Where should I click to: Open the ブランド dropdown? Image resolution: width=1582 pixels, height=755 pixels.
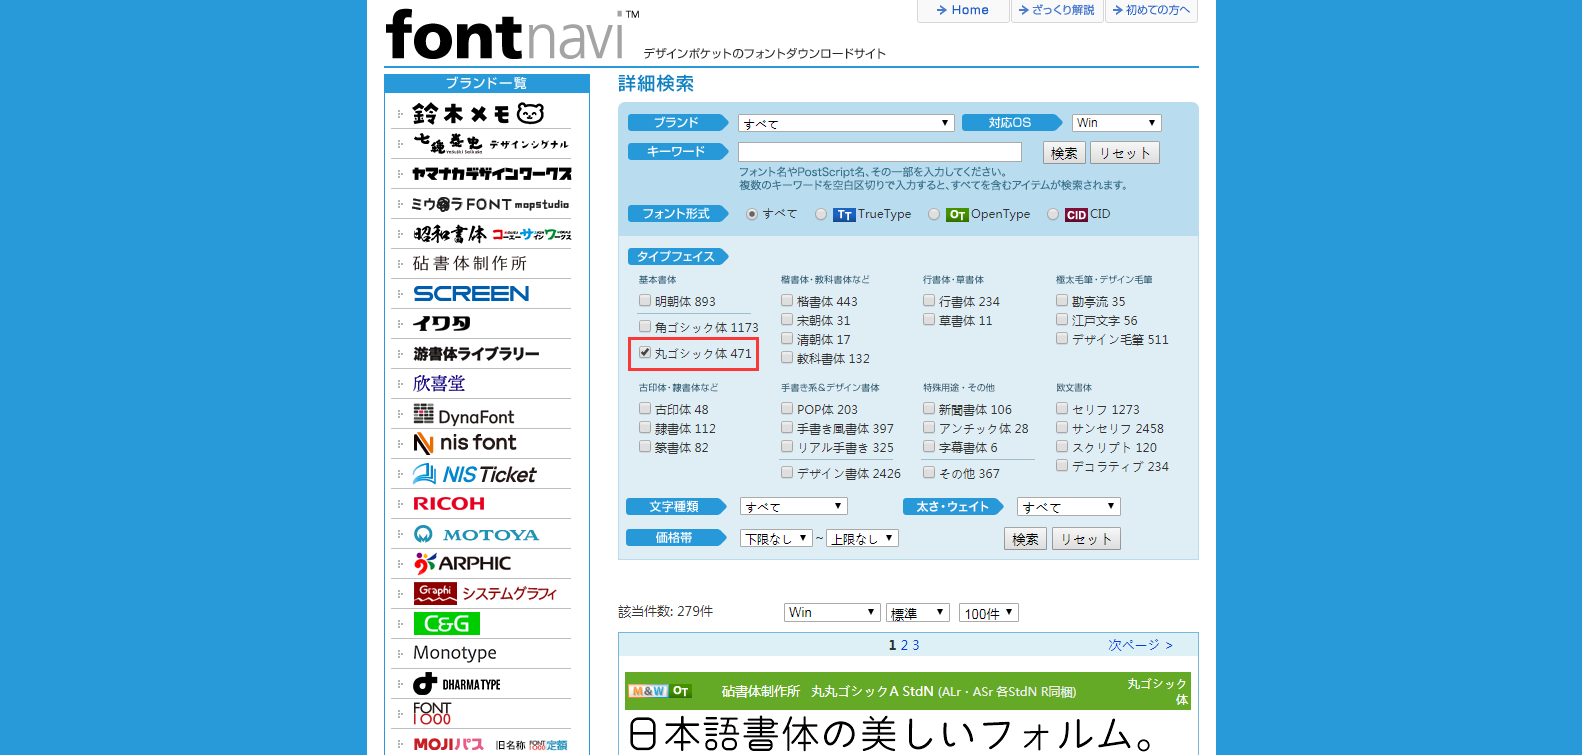(x=846, y=123)
